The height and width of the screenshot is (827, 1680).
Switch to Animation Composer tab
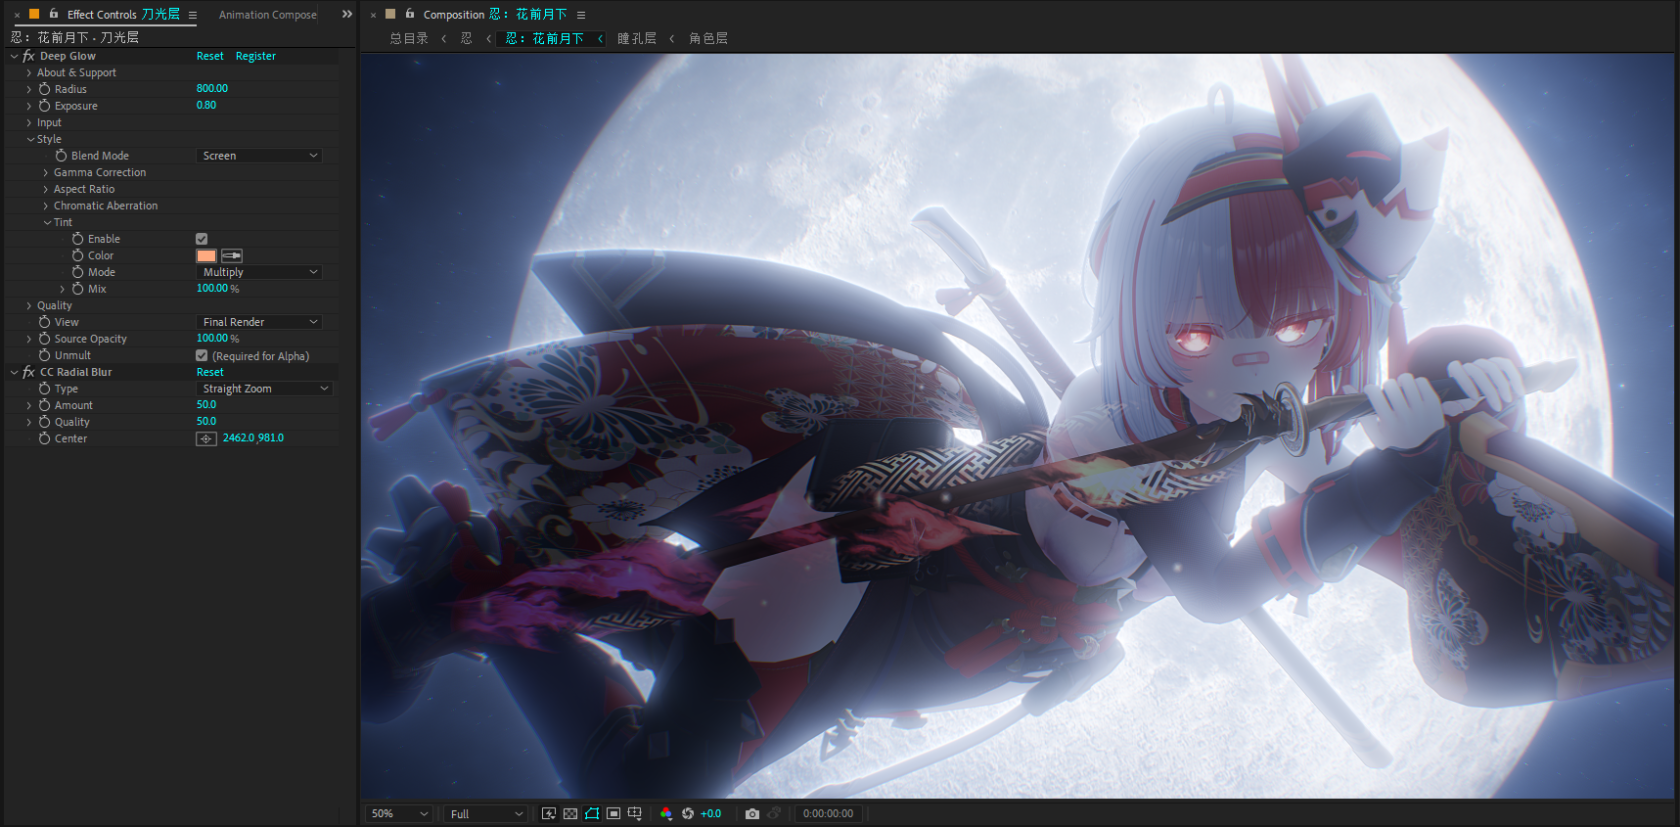pyautogui.click(x=268, y=15)
